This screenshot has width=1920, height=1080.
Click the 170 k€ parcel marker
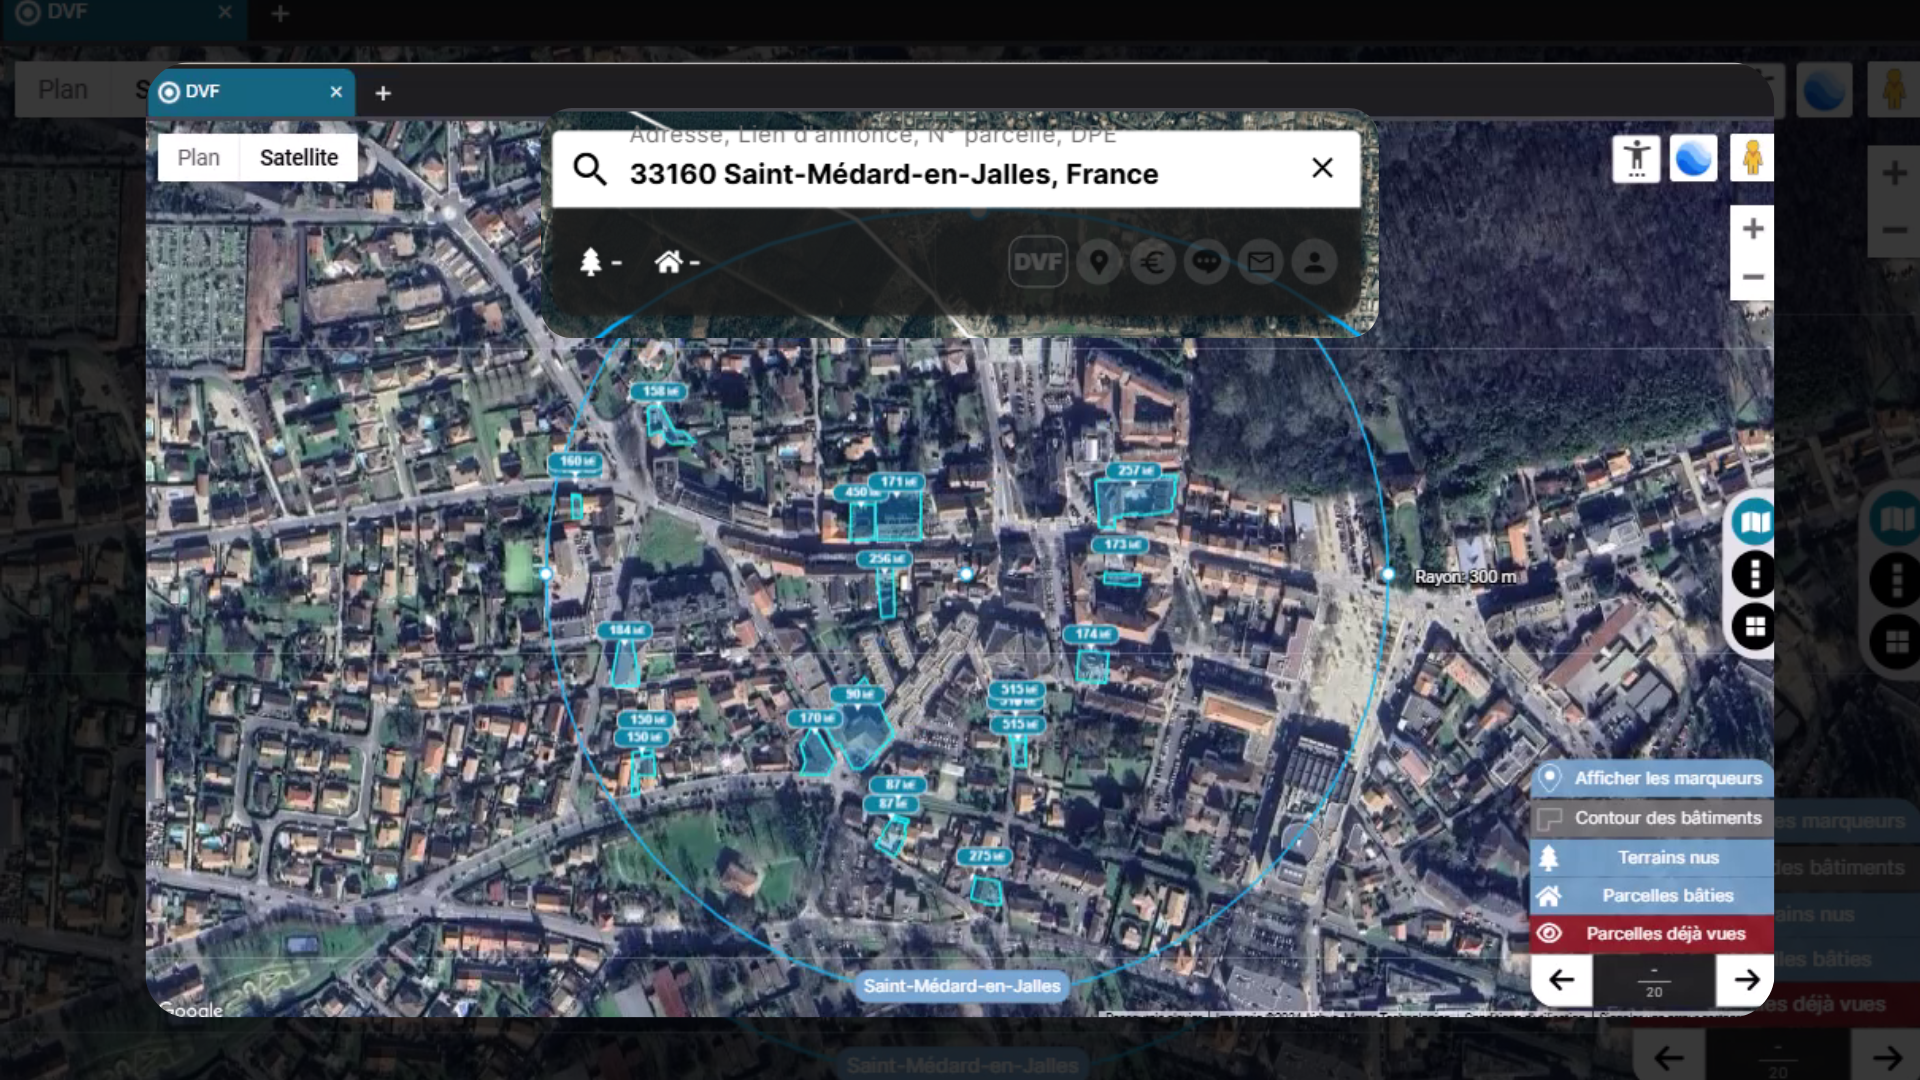pyautogui.click(x=814, y=718)
